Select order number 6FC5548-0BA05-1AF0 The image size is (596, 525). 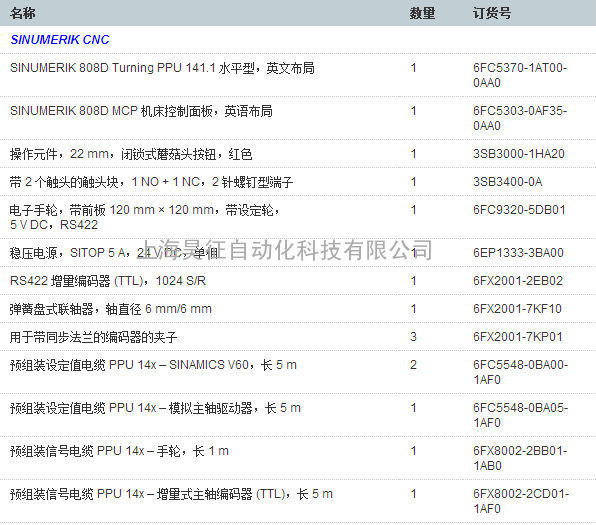pos(520,415)
